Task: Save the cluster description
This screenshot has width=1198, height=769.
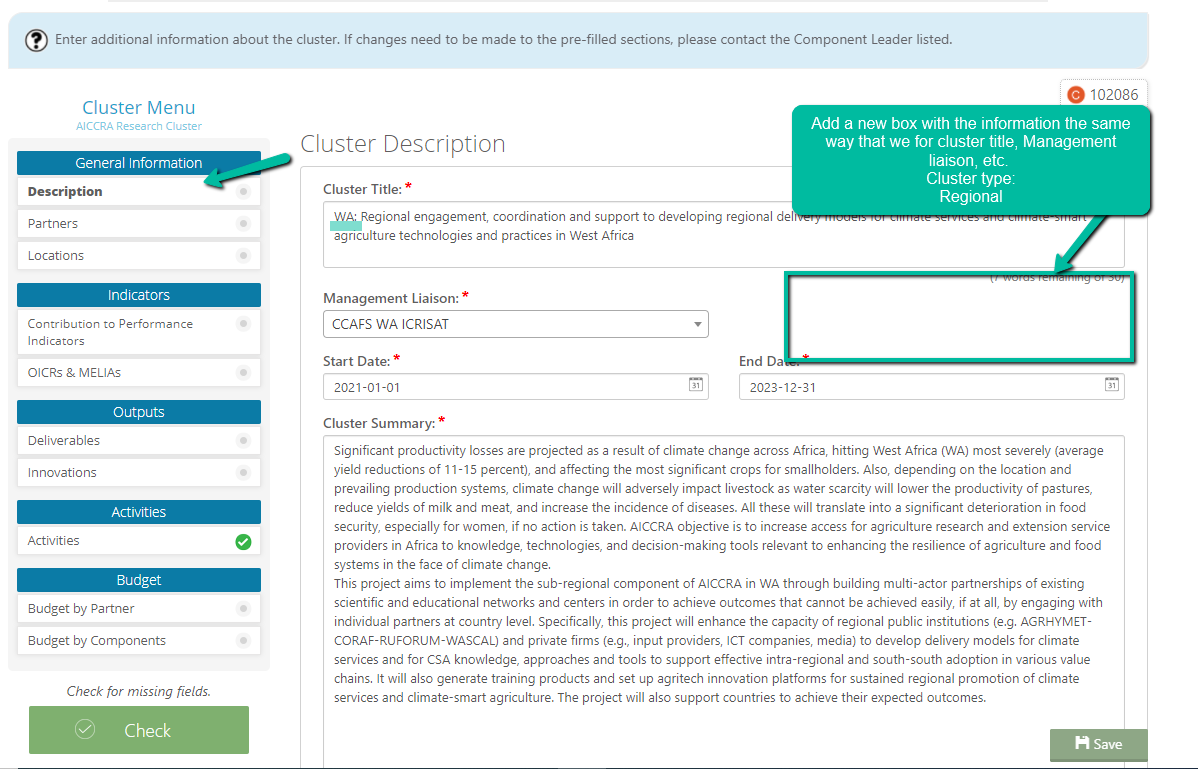Action: (x=1098, y=745)
